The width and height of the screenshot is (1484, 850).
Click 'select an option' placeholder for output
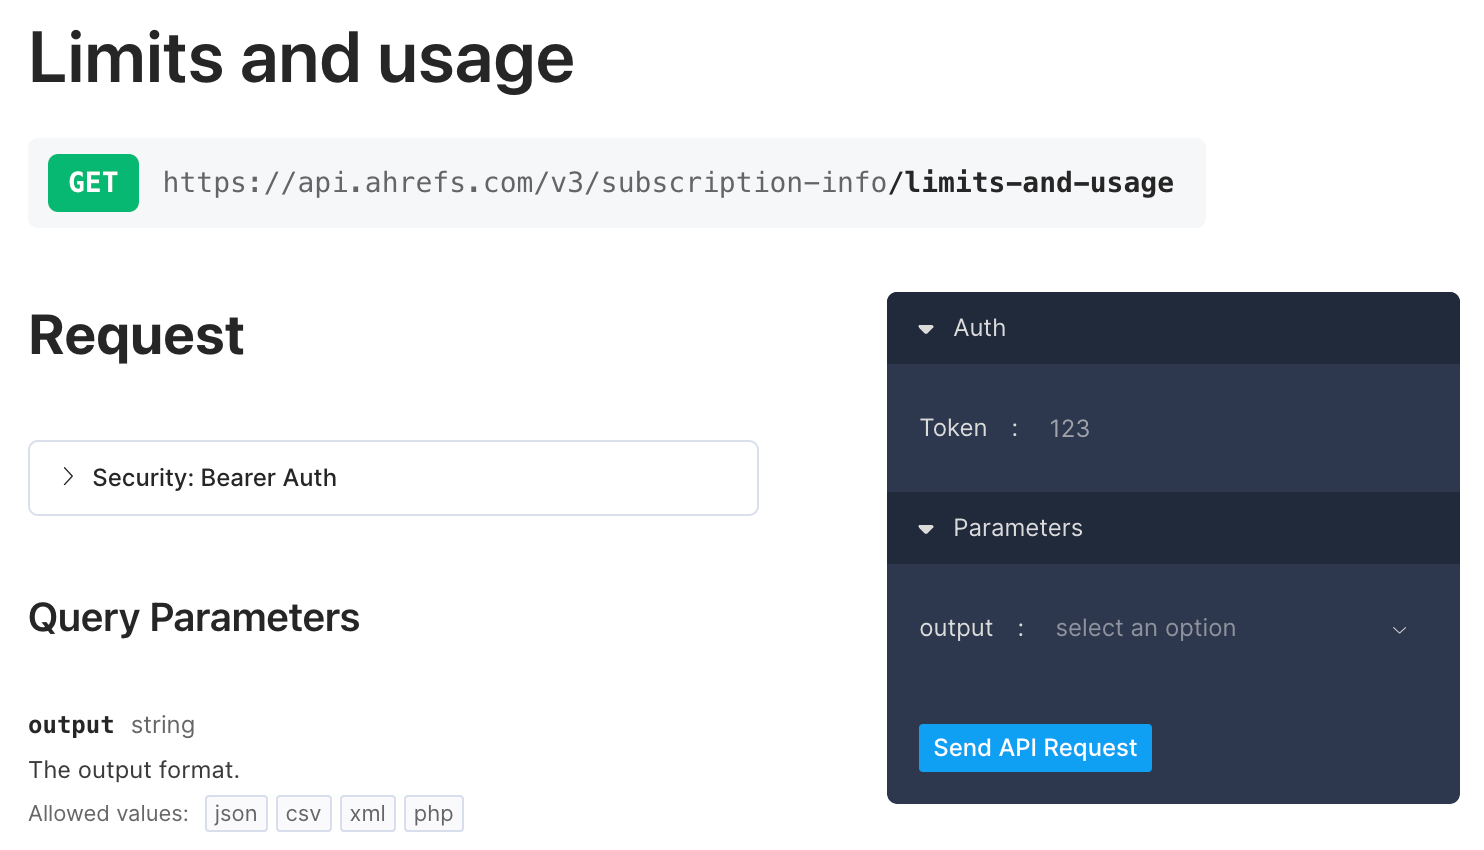[1145, 628]
